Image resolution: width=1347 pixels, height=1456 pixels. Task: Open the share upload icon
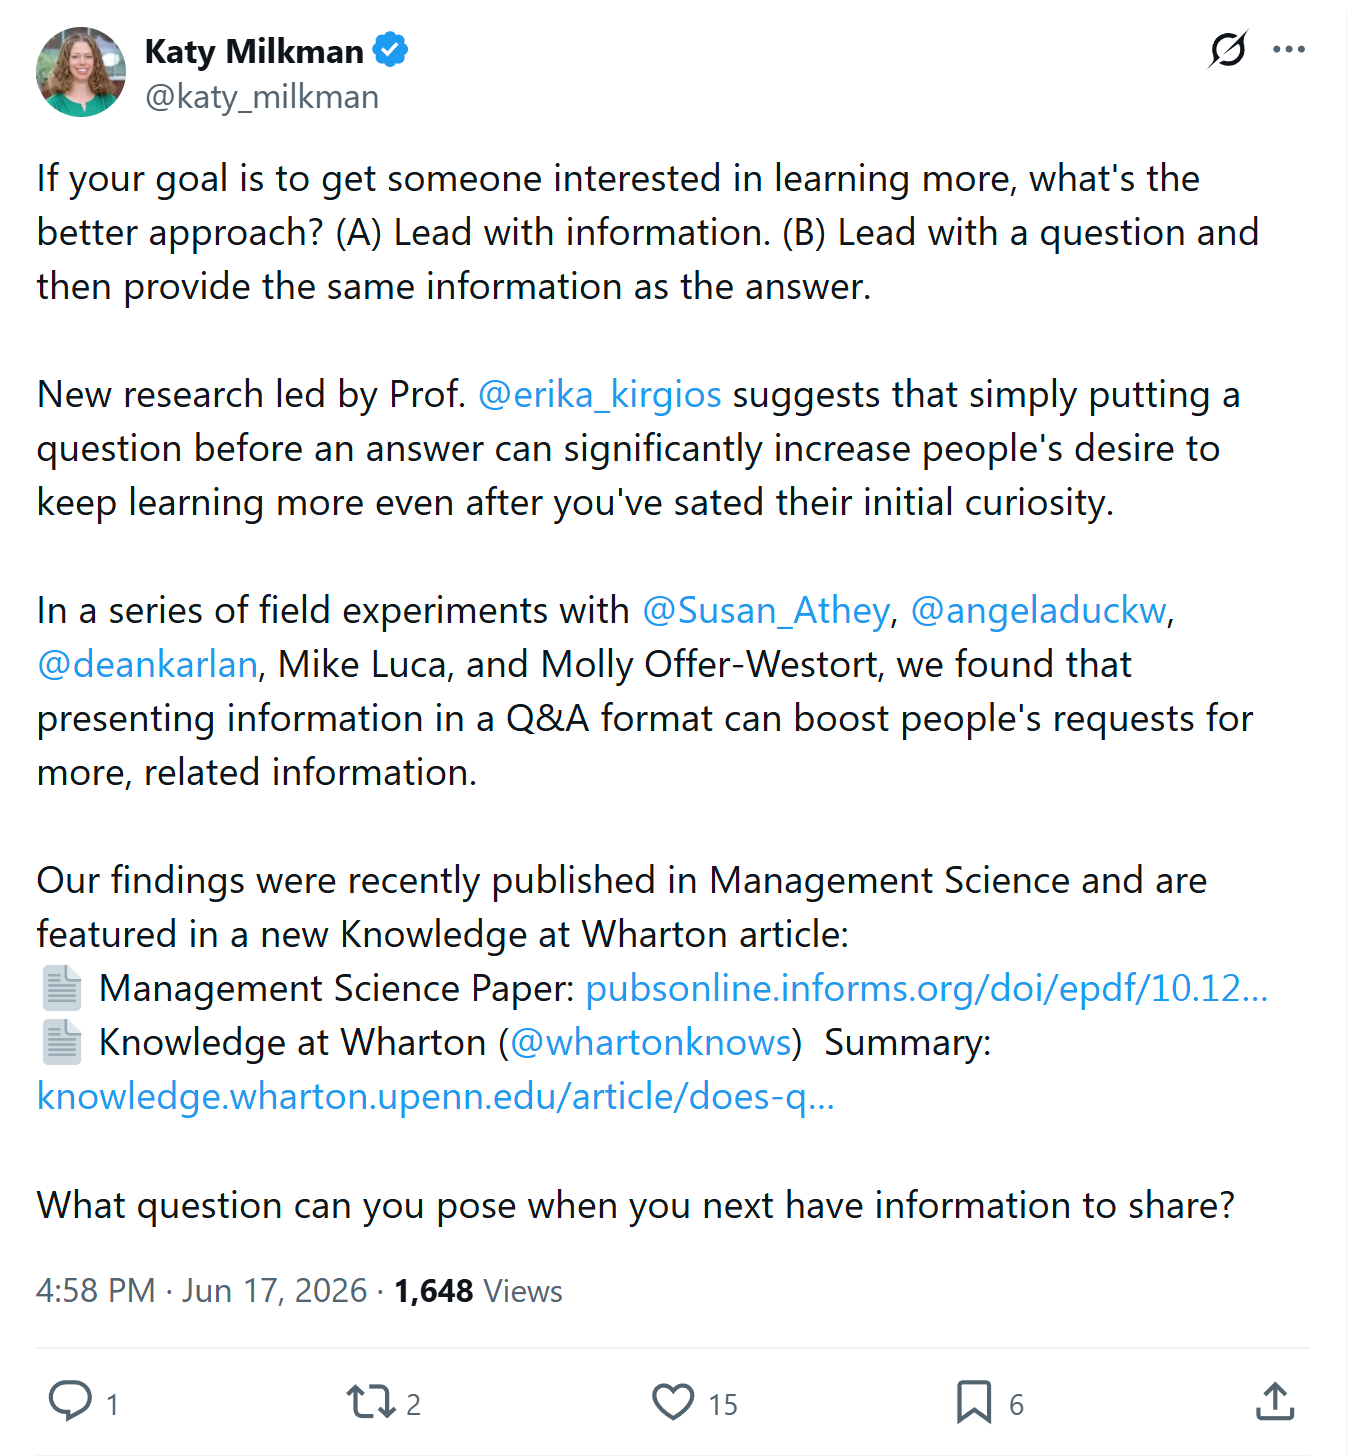[x=1275, y=1401]
